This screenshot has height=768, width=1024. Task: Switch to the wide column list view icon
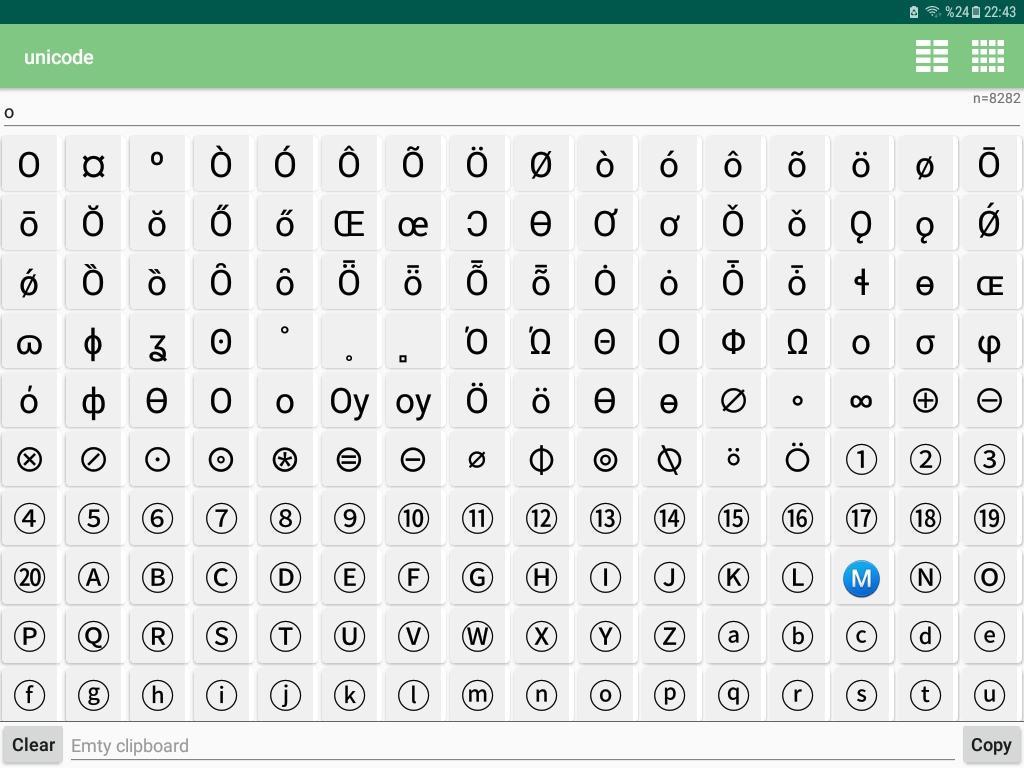(931, 57)
